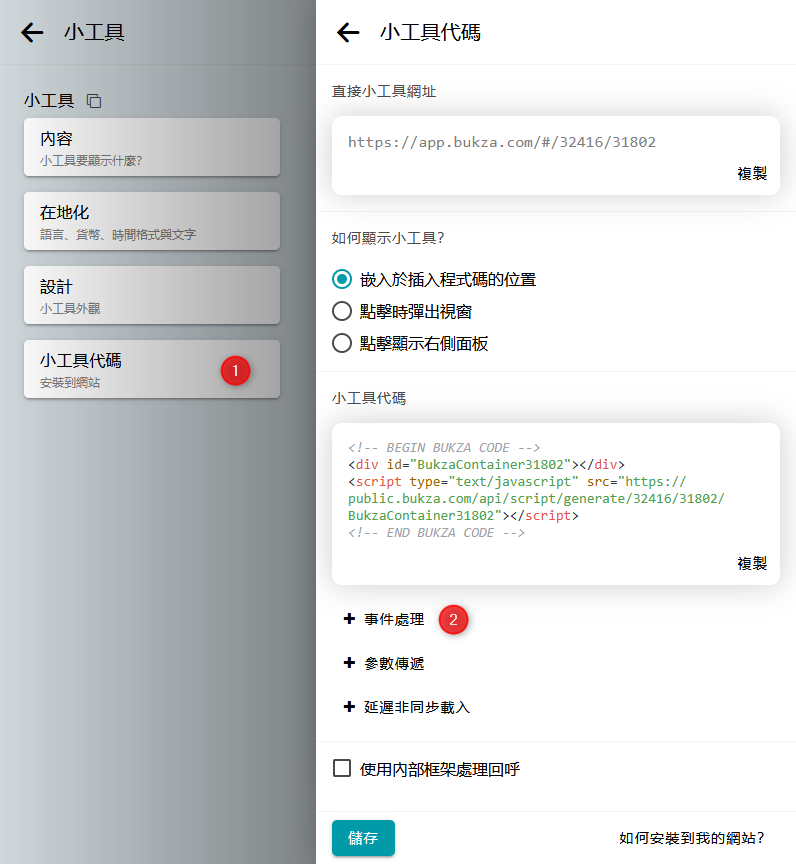
Task: Click plus icon beside 參數傳遞
Action: pyautogui.click(x=349, y=663)
